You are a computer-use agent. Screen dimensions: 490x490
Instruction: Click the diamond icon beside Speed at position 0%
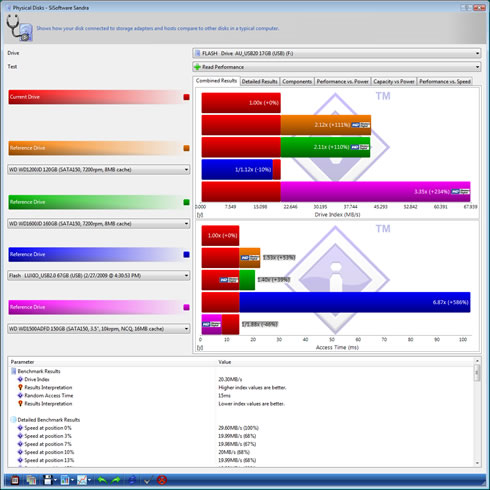point(20,428)
